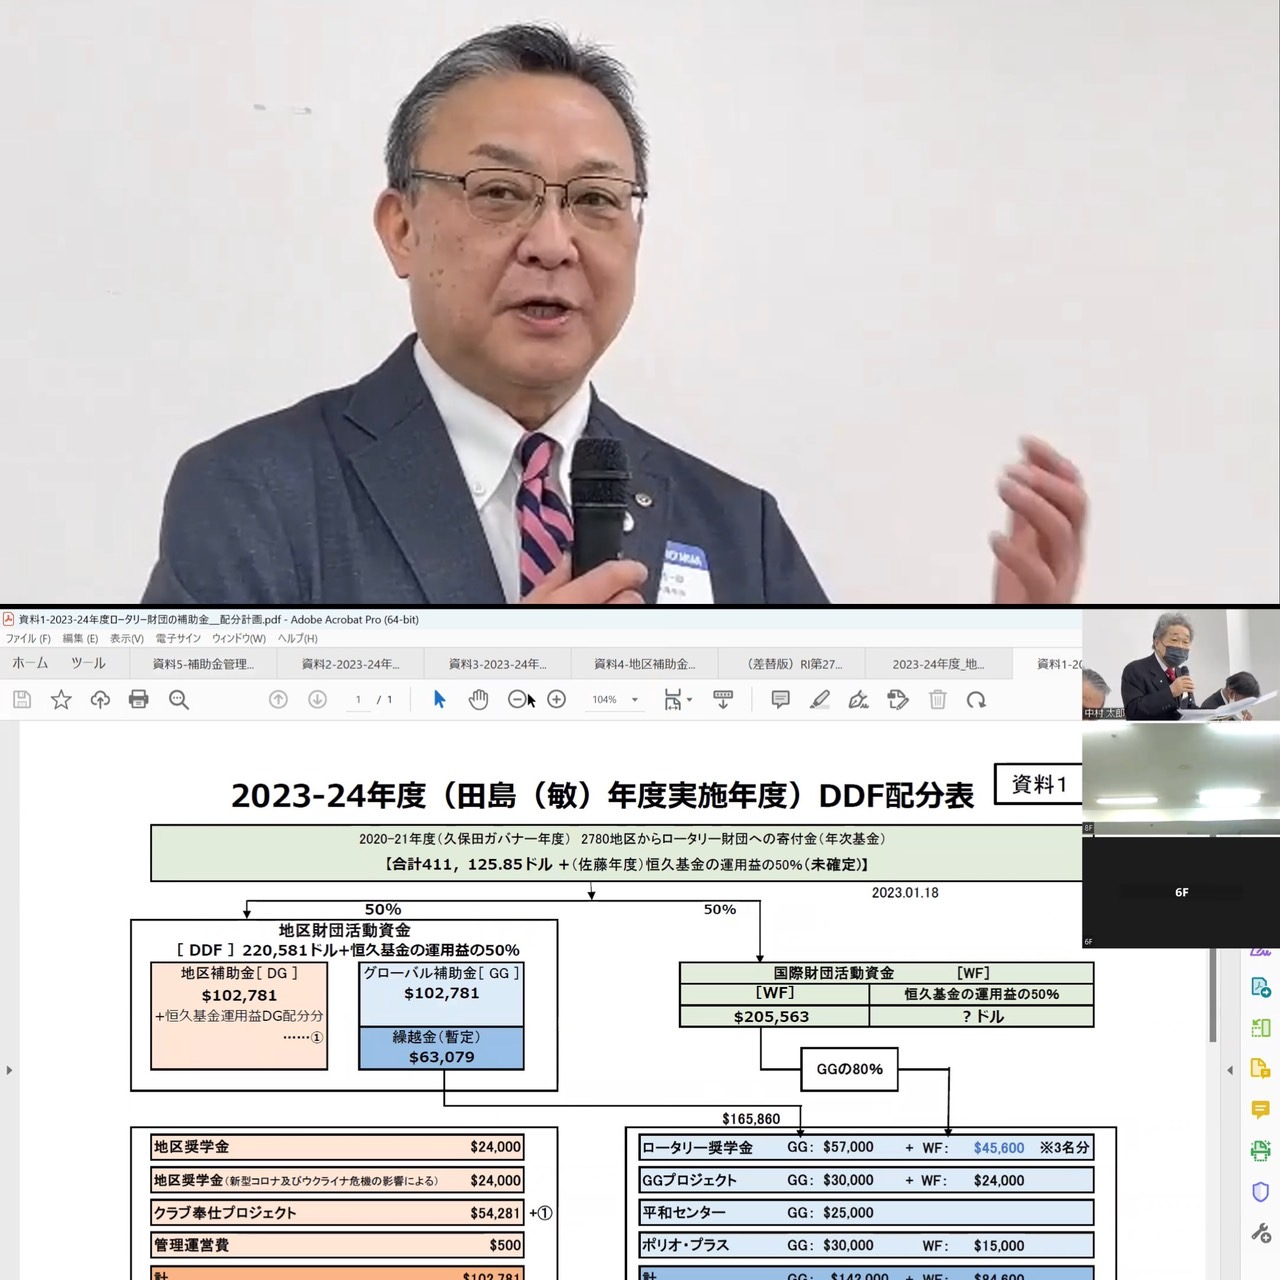Expand the left navigation pane arrow
Viewport: 1280px width, 1280px height.
(x=9, y=1070)
